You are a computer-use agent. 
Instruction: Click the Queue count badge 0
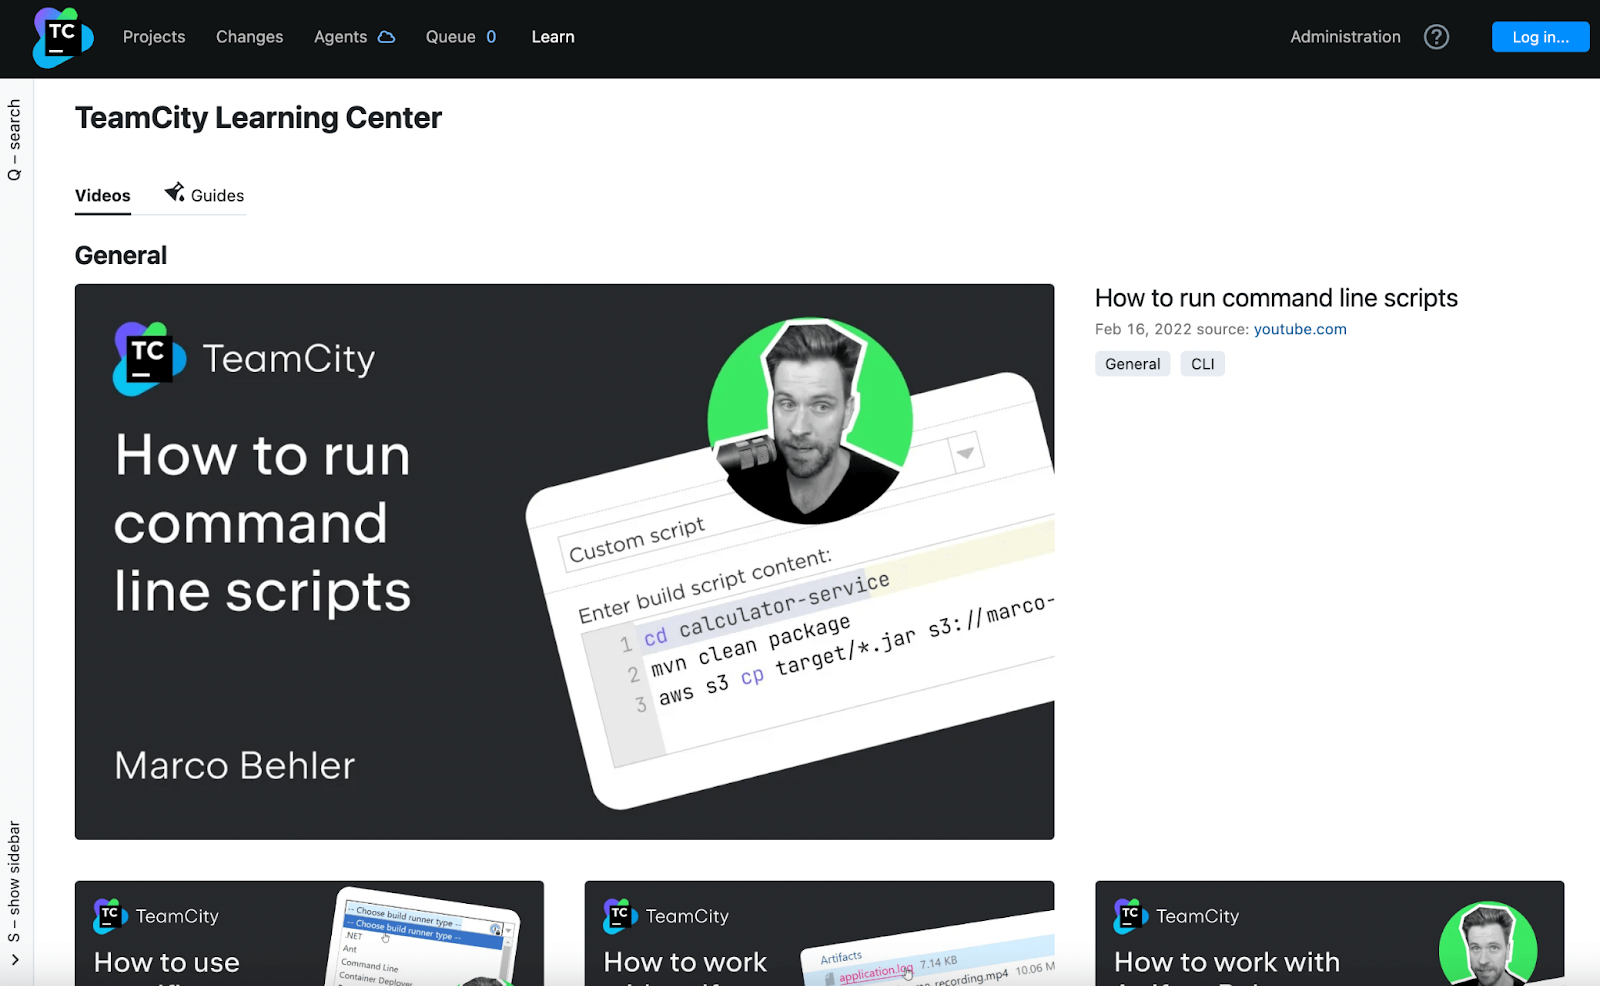pyautogui.click(x=491, y=37)
